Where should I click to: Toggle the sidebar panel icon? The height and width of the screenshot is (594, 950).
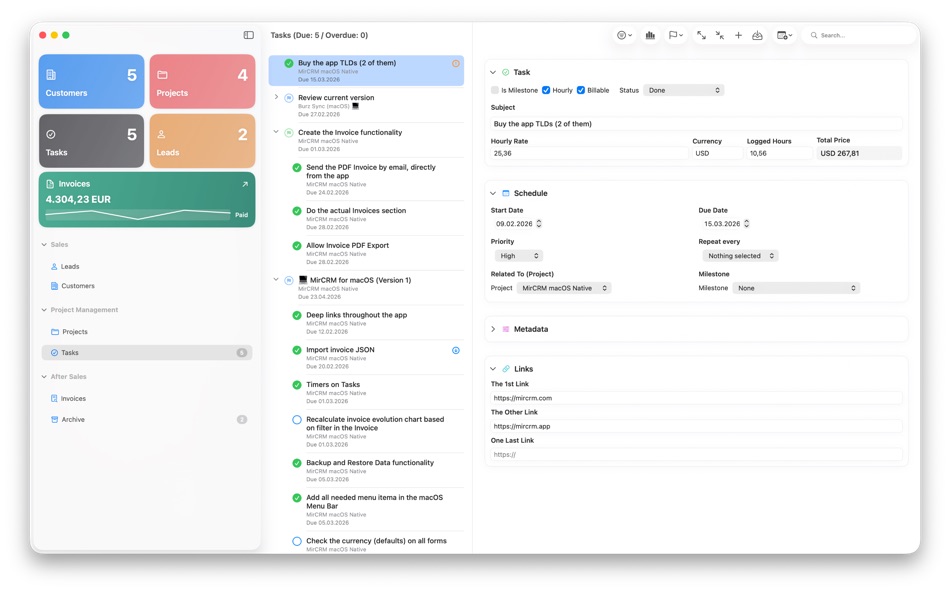248,35
